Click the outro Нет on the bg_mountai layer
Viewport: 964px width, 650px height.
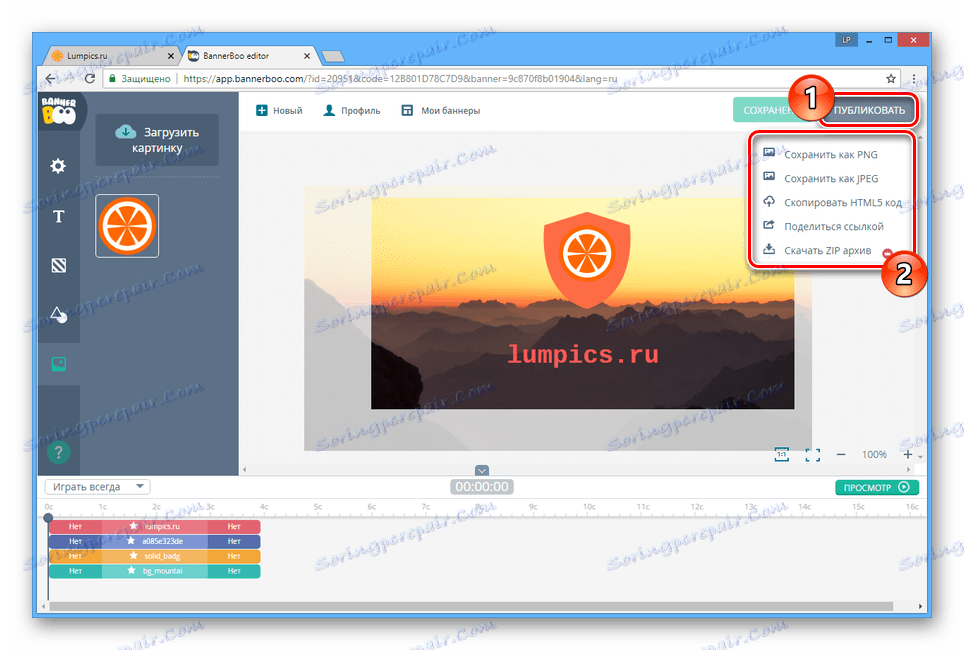pos(234,571)
